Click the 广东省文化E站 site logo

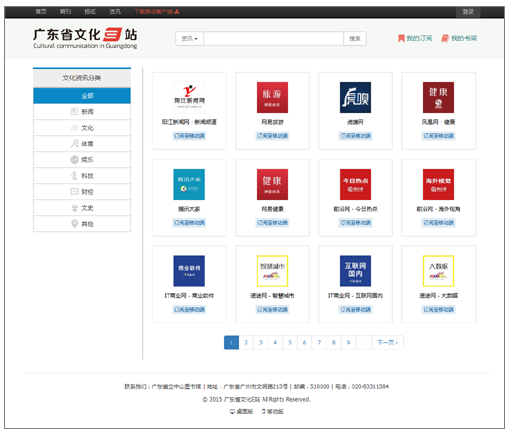85,38
